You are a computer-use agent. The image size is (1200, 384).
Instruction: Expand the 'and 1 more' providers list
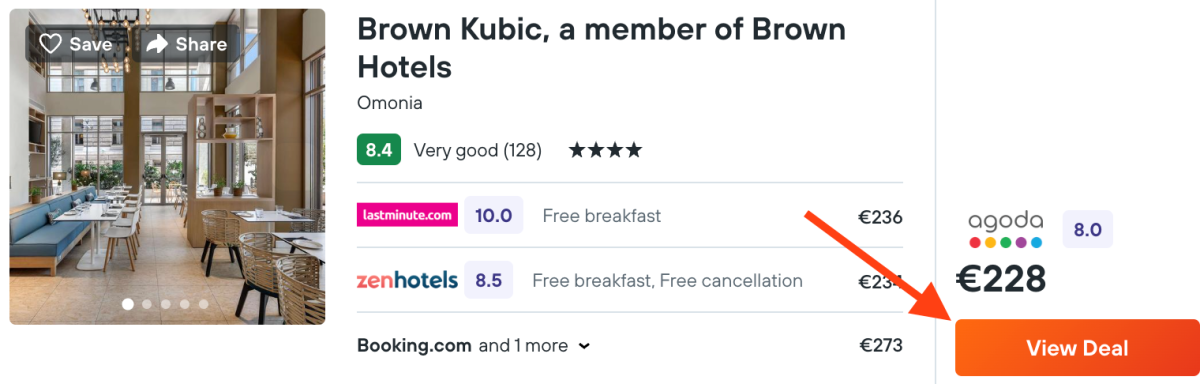(523, 346)
